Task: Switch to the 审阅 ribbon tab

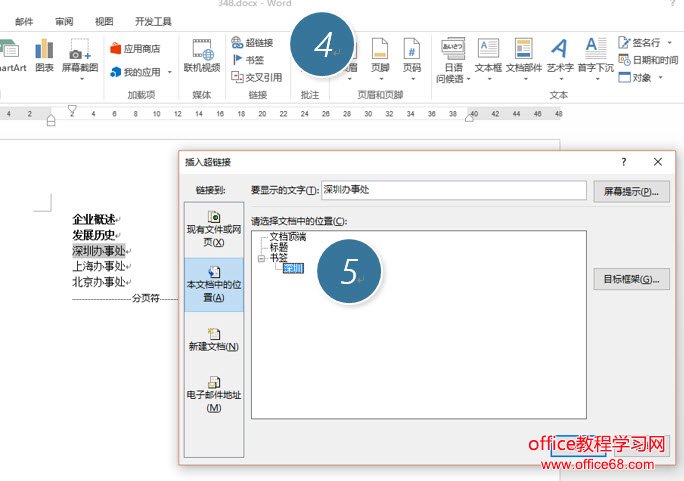Action: click(x=64, y=21)
